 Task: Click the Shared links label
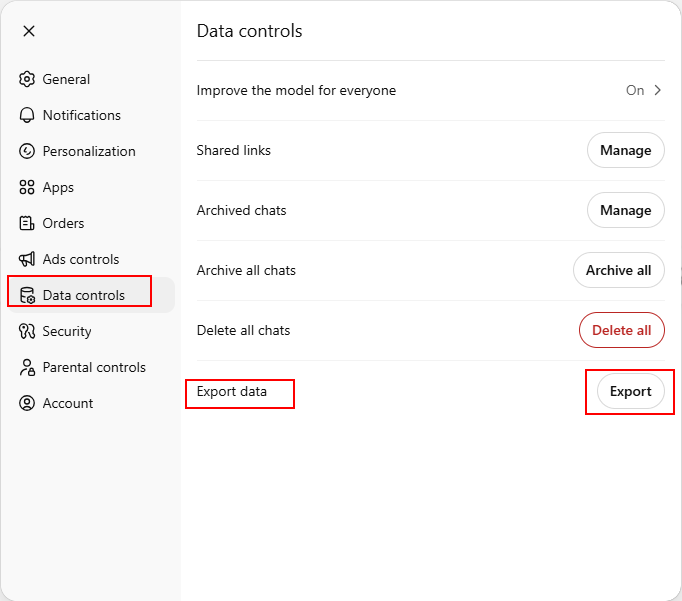coord(234,150)
